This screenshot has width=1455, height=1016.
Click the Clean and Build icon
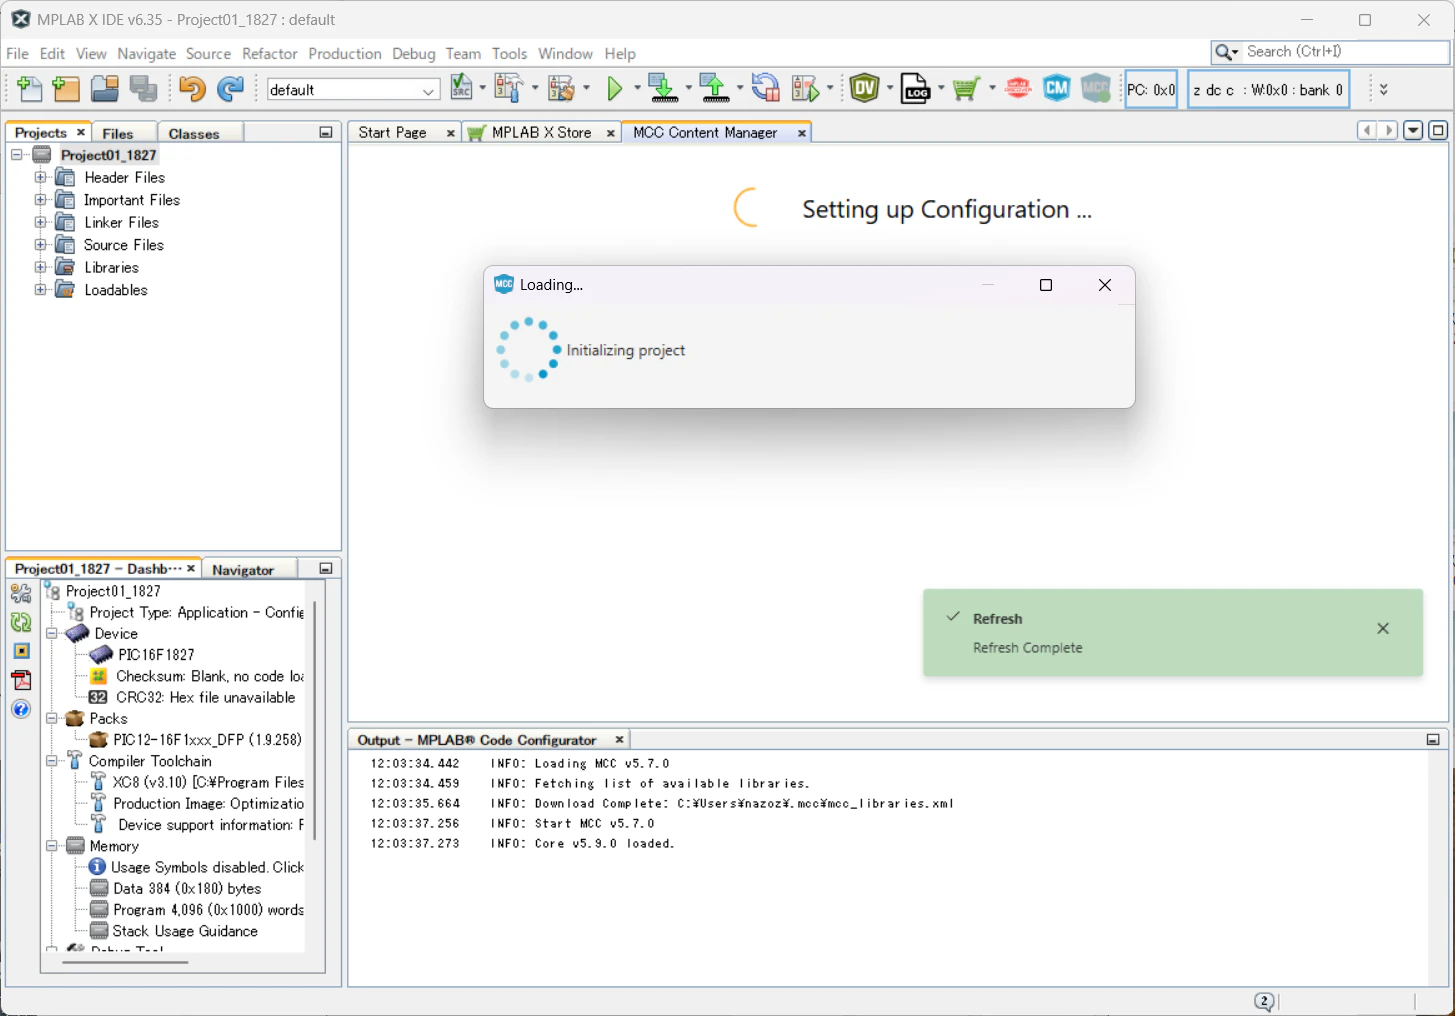[x=560, y=88]
